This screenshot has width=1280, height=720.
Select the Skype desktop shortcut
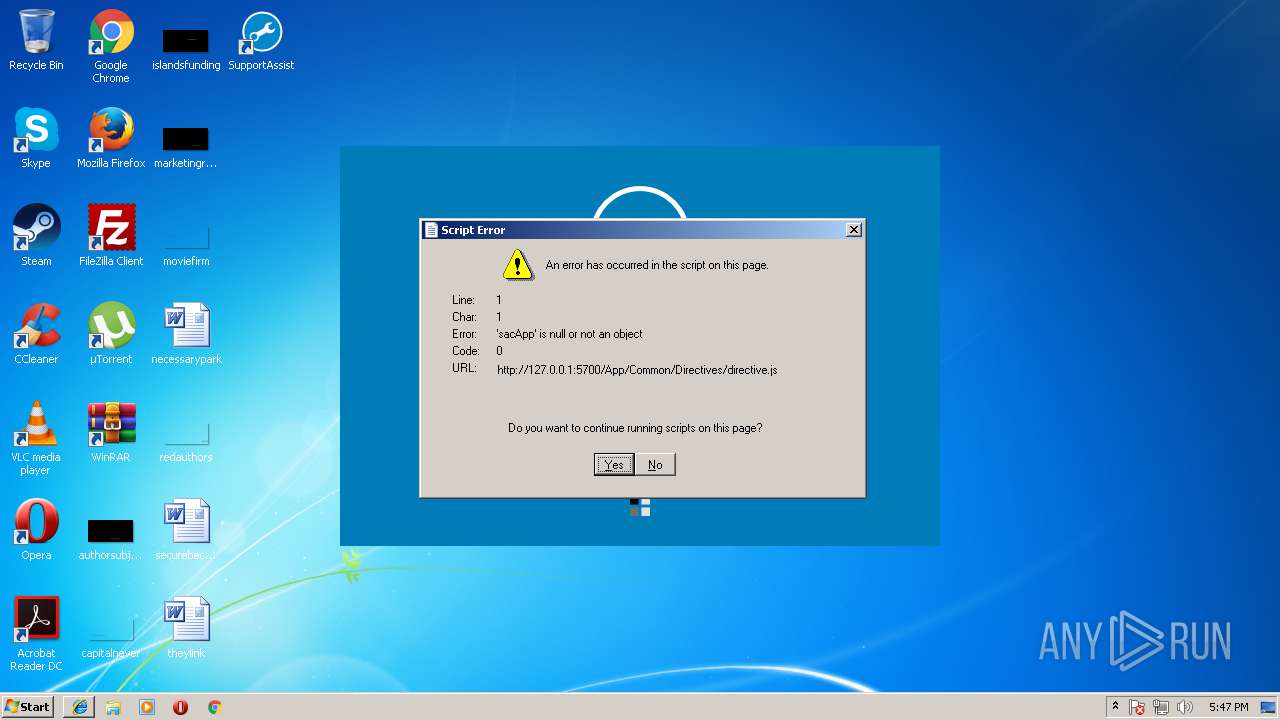[36, 138]
